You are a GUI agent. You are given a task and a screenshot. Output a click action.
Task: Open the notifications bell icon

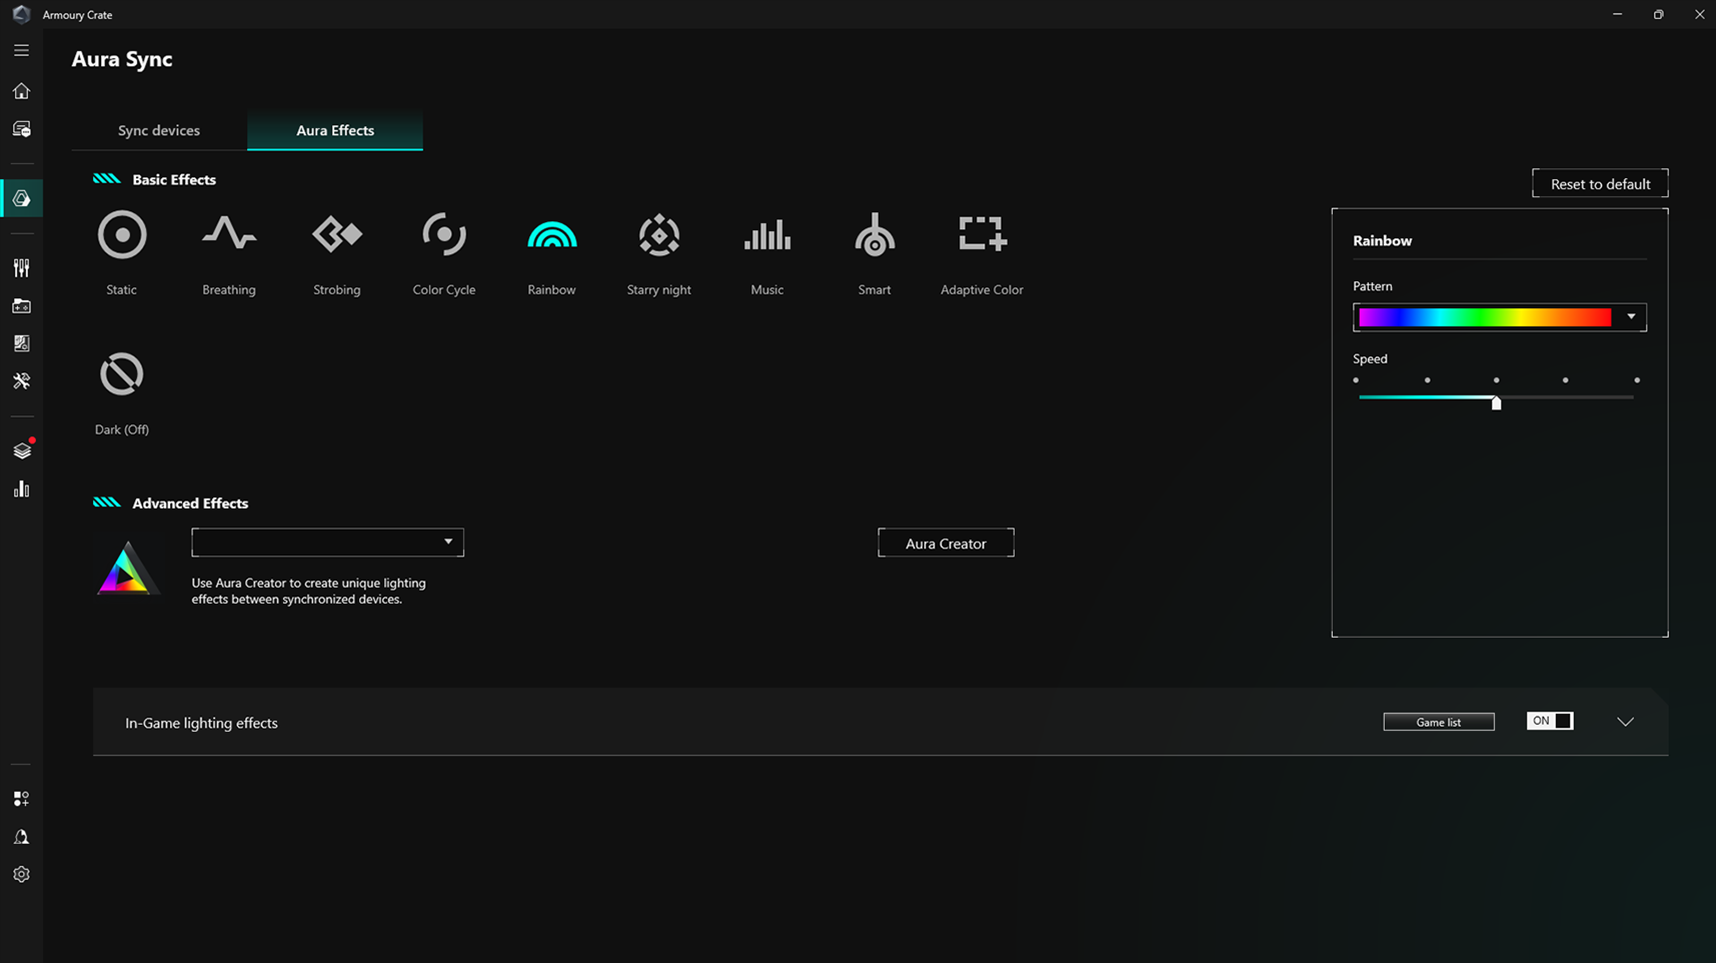21,837
